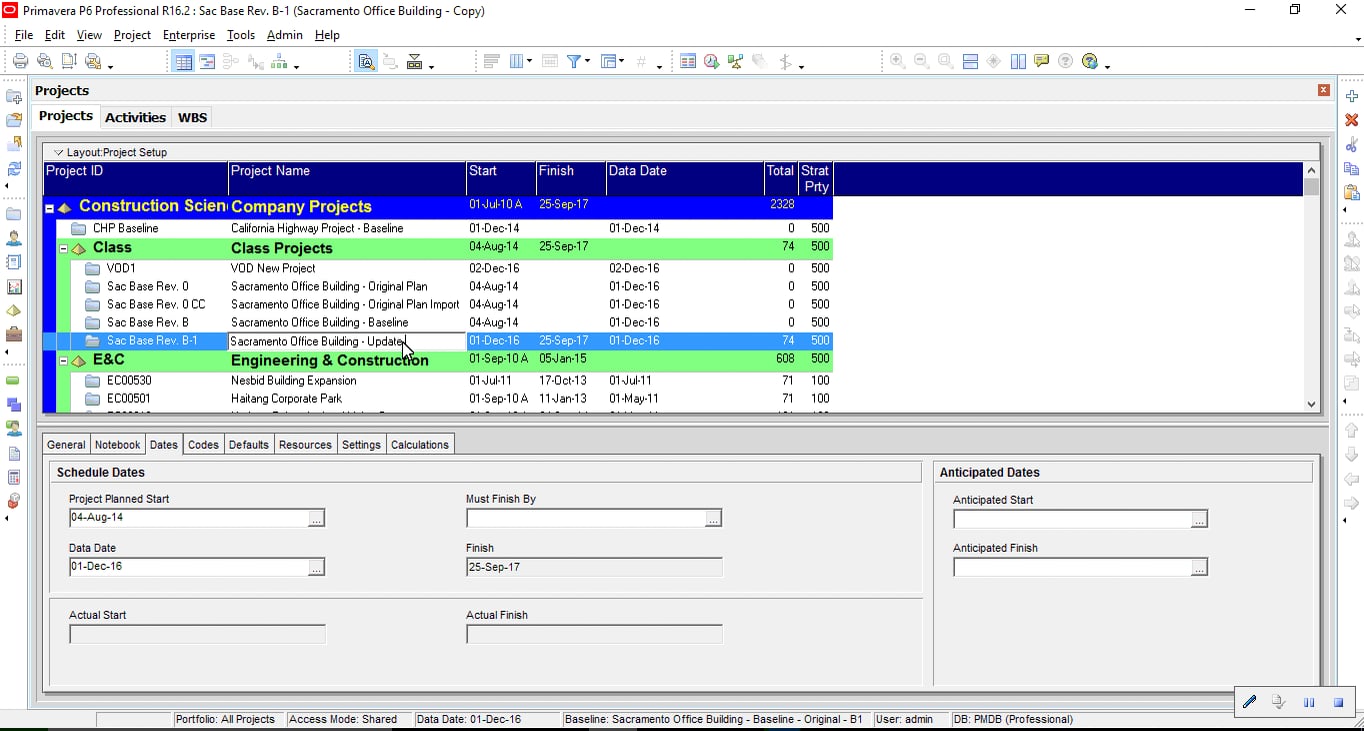
Task: Open the Enterprise menu
Action: coord(189,35)
